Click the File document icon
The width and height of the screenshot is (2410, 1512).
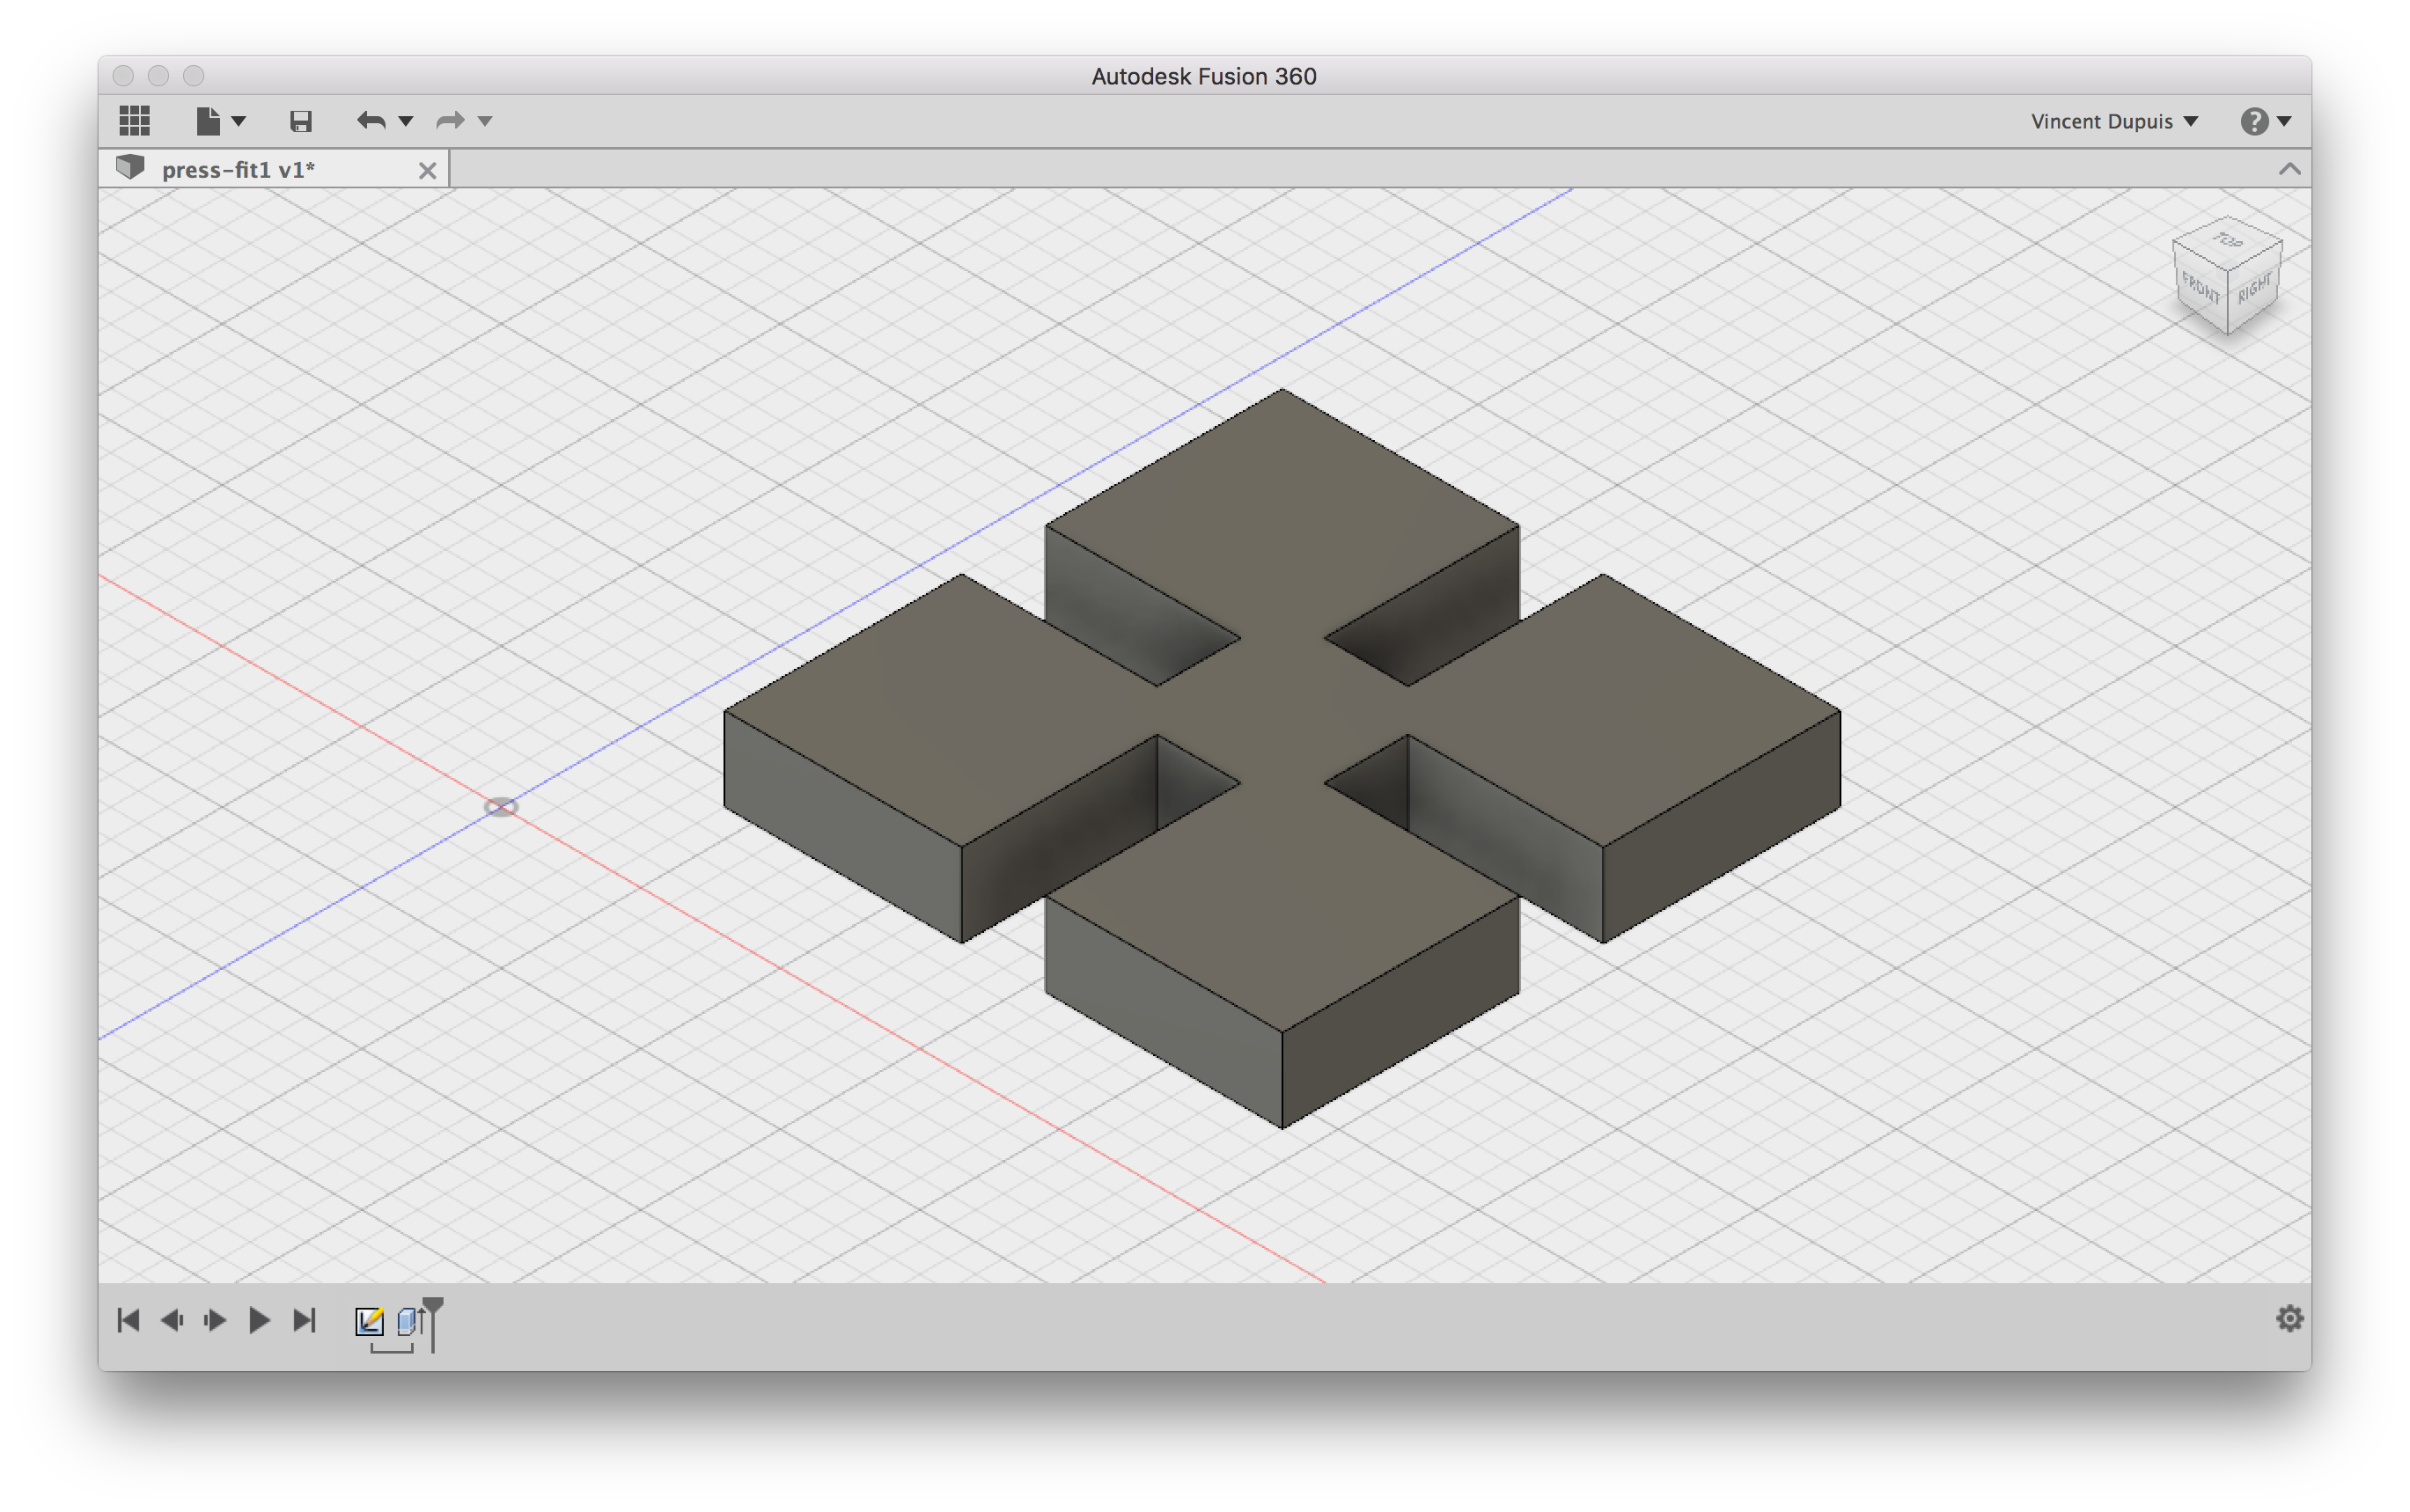pyautogui.click(x=208, y=121)
